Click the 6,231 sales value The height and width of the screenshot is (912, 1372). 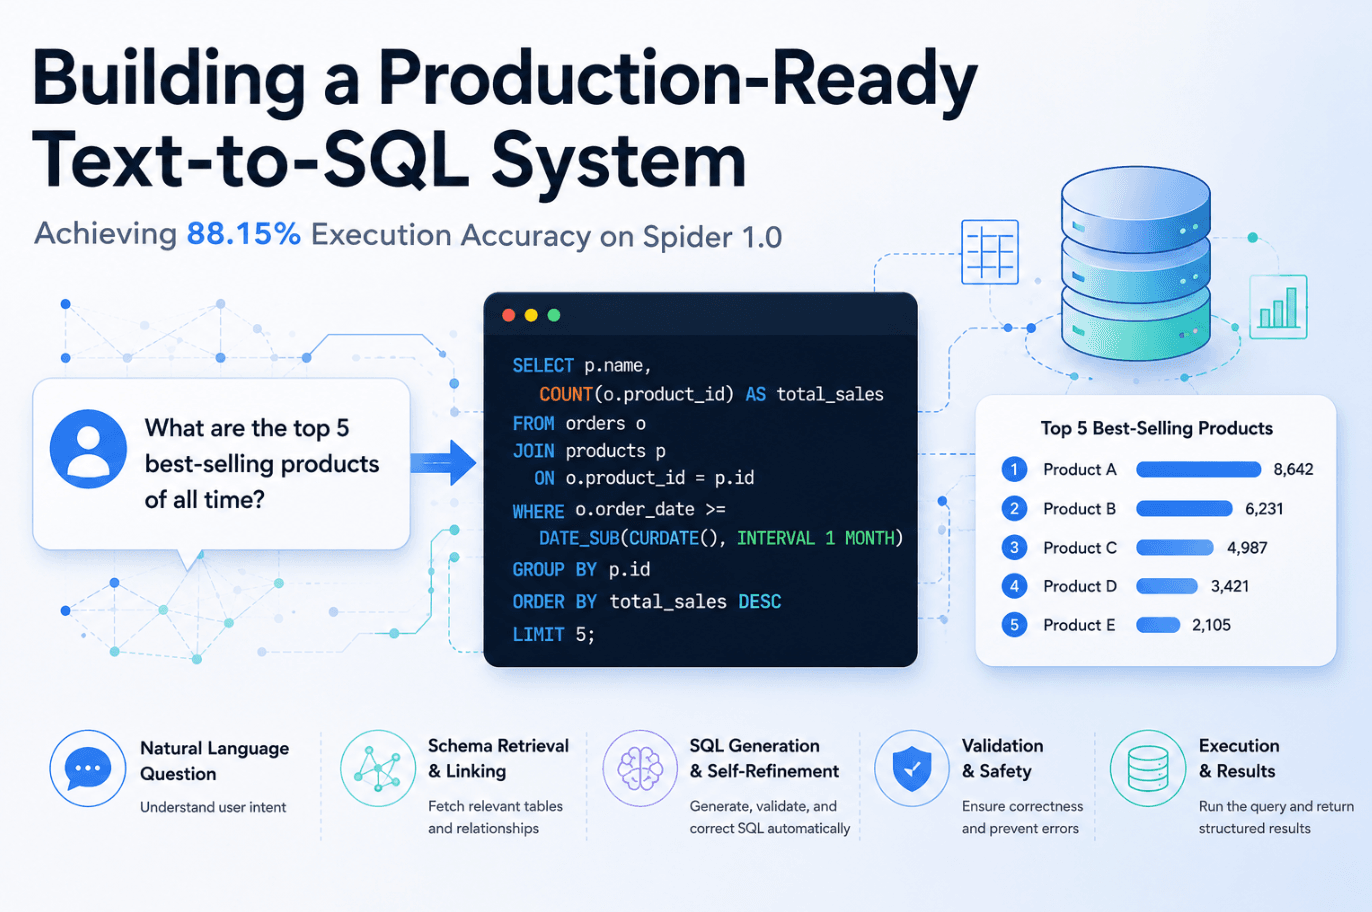tap(1264, 508)
